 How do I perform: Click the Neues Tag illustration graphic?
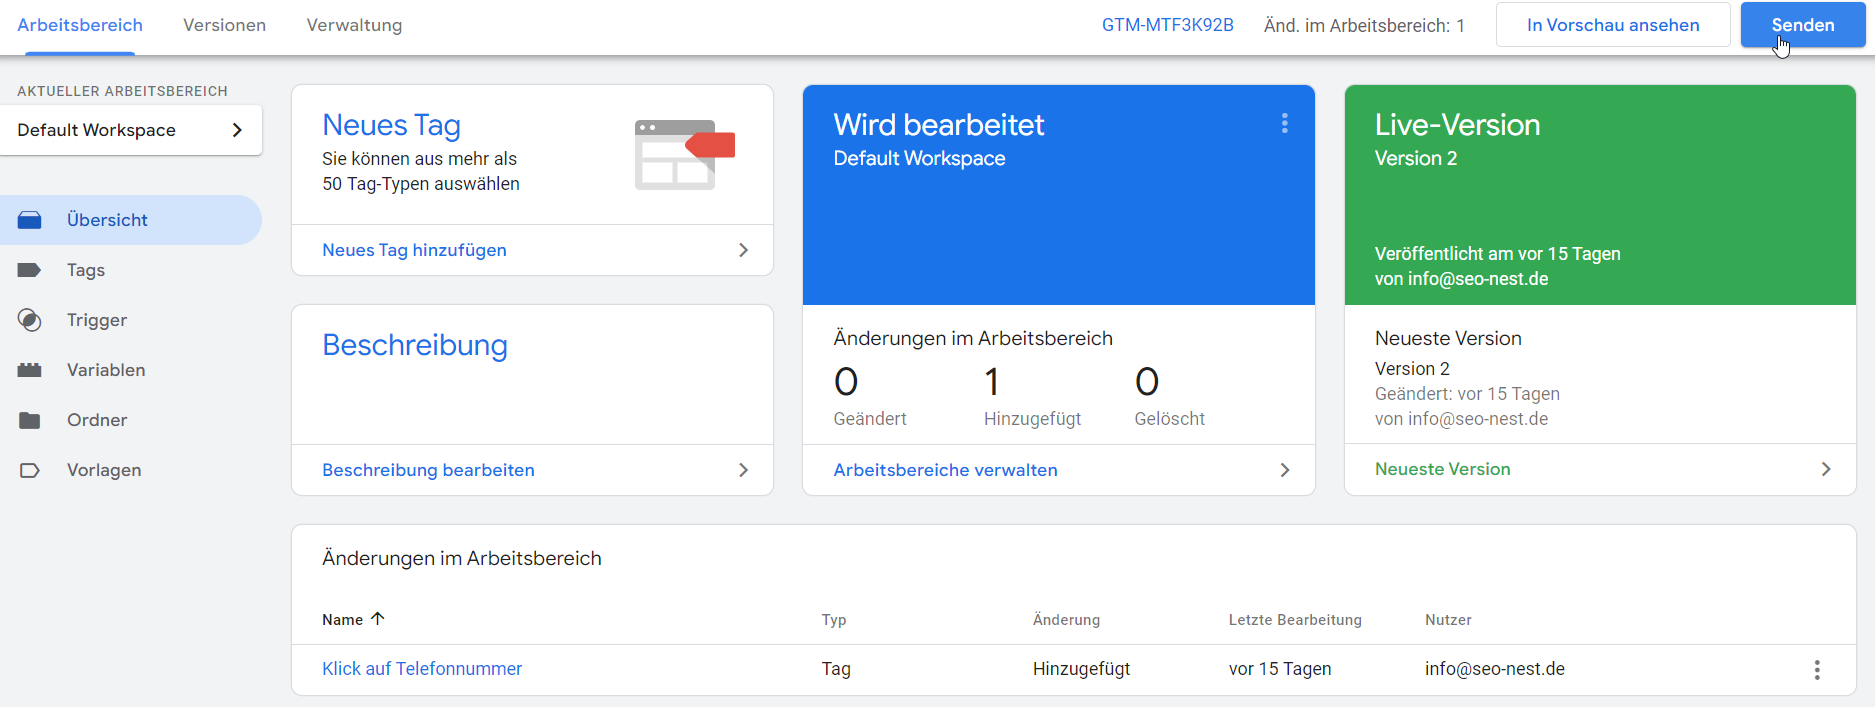pyautogui.click(x=684, y=155)
